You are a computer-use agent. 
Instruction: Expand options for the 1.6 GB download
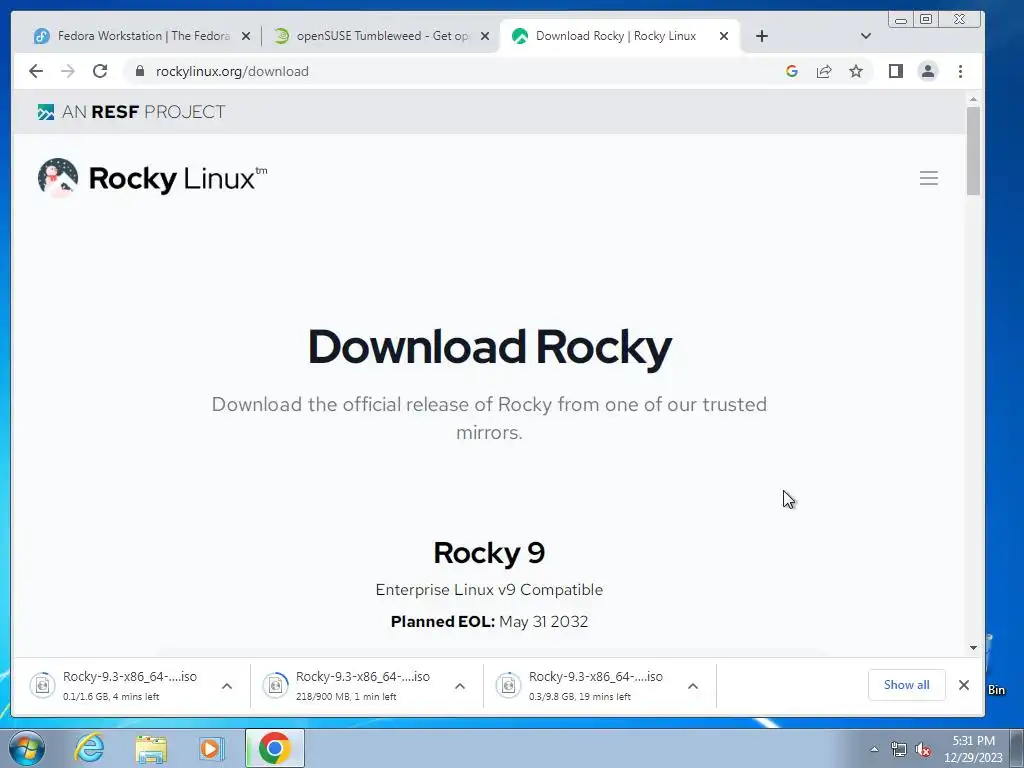pos(227,686)
